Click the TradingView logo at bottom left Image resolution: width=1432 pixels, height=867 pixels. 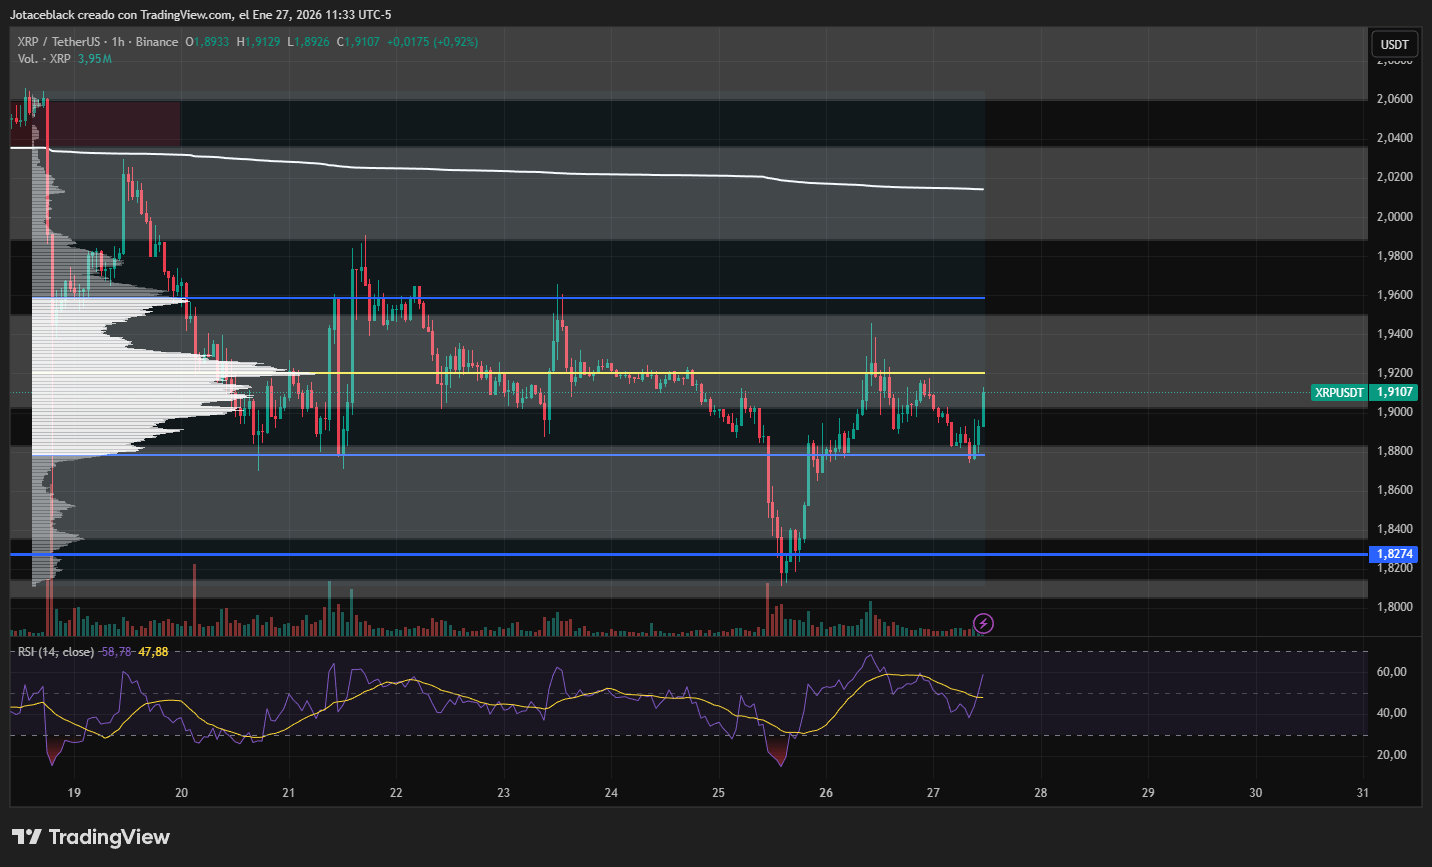91,837
